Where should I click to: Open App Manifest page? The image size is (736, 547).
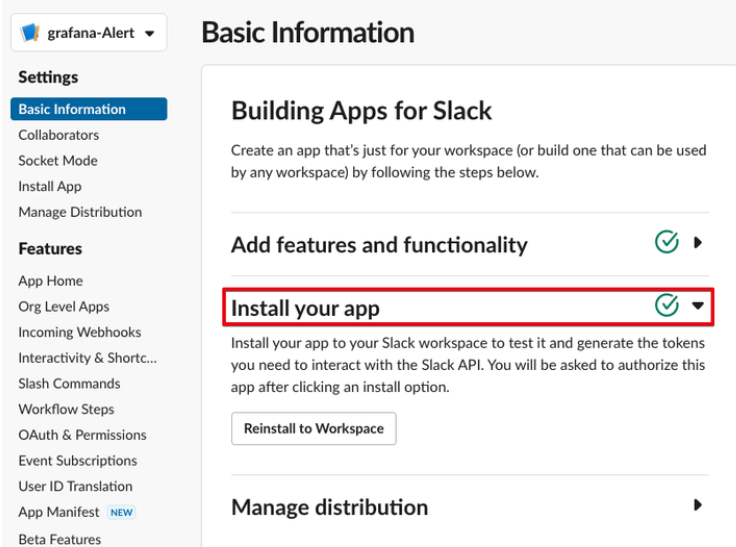[59, 512]
